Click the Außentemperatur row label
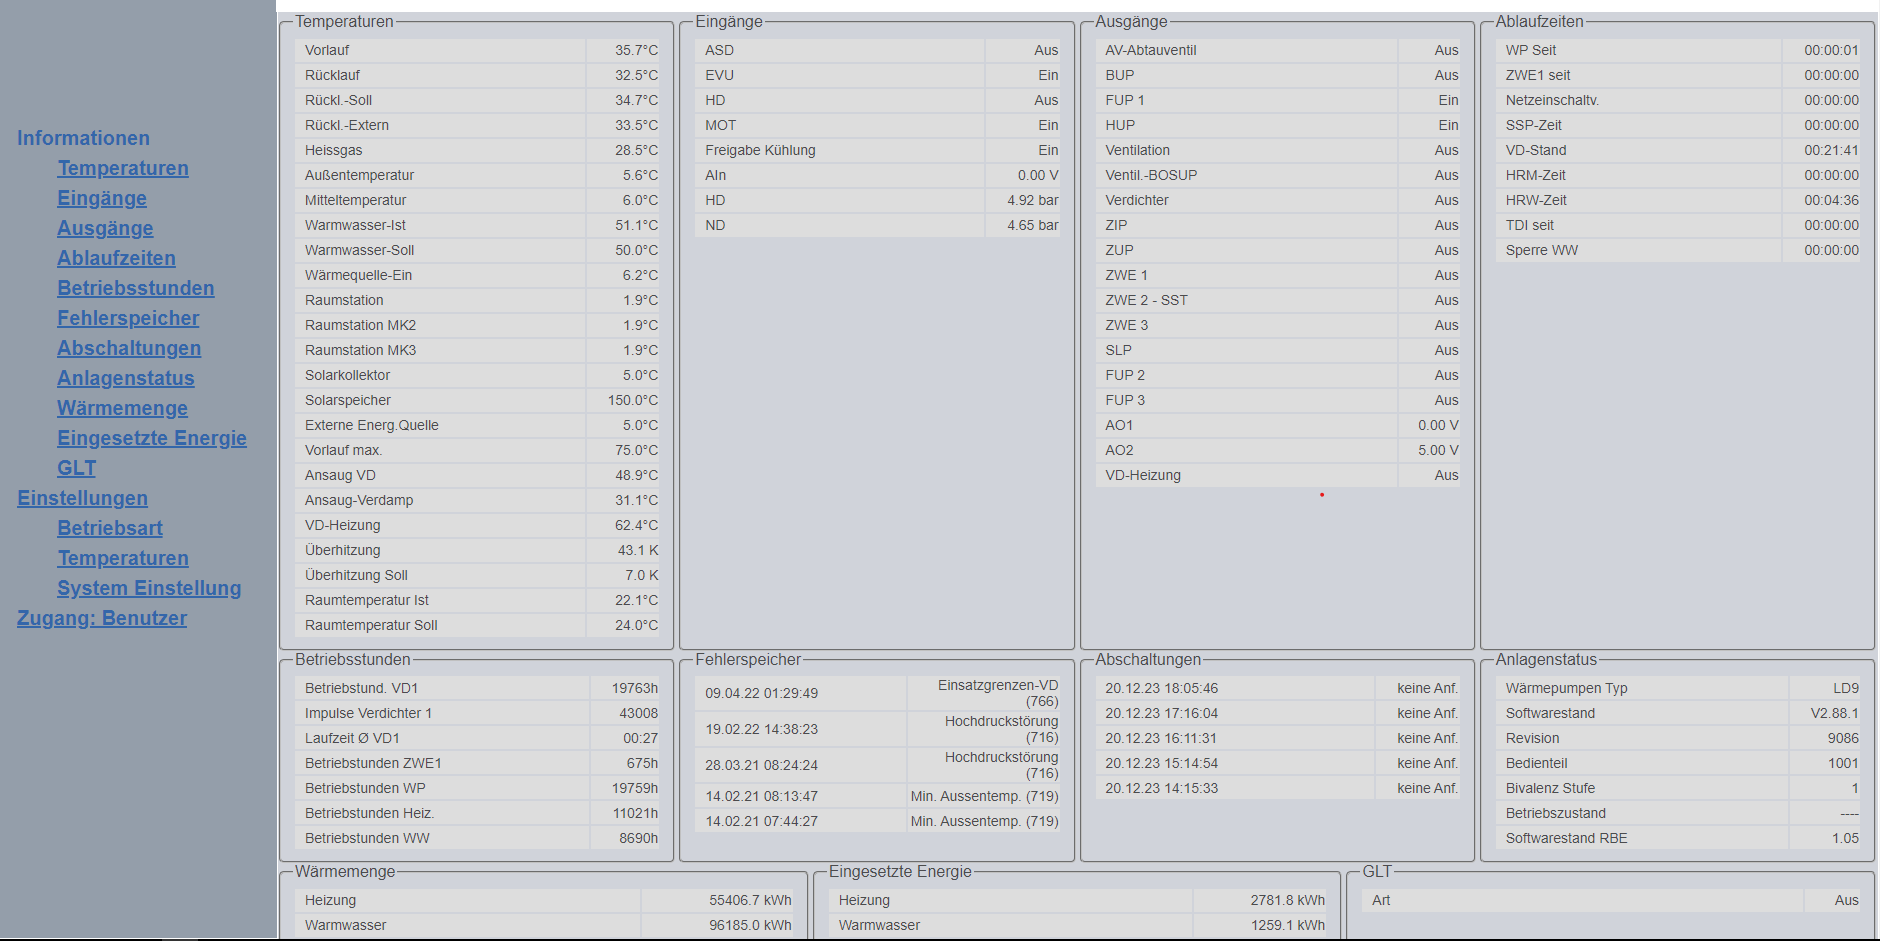Viewport: 1880px width, 941px height. click(359, 175)
